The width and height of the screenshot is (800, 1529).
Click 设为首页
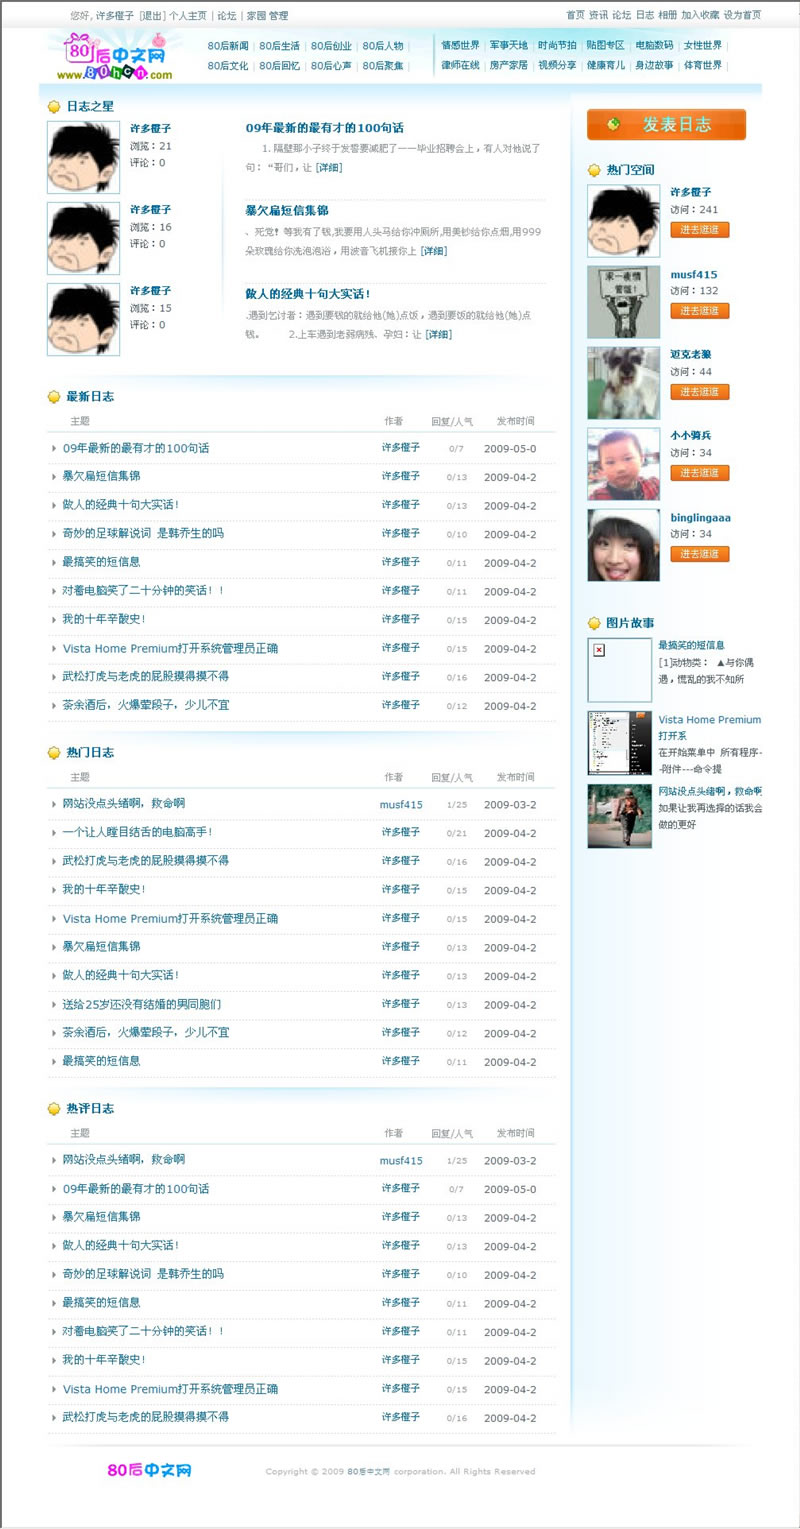pyautogui.click(x=742, y=15)
